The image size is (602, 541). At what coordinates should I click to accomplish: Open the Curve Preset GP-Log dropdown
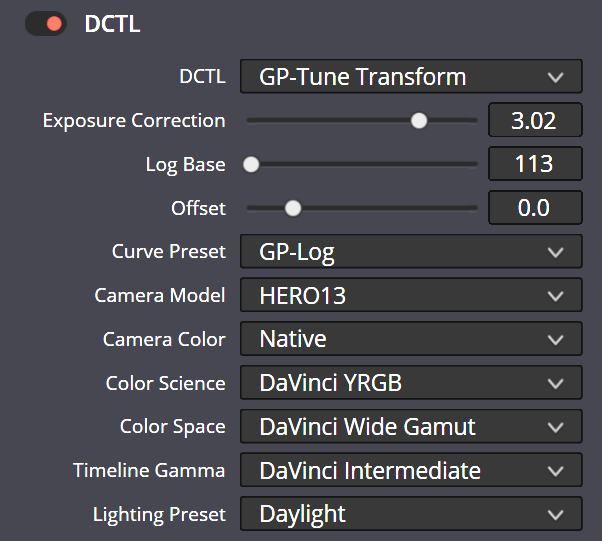coord(411,252)
